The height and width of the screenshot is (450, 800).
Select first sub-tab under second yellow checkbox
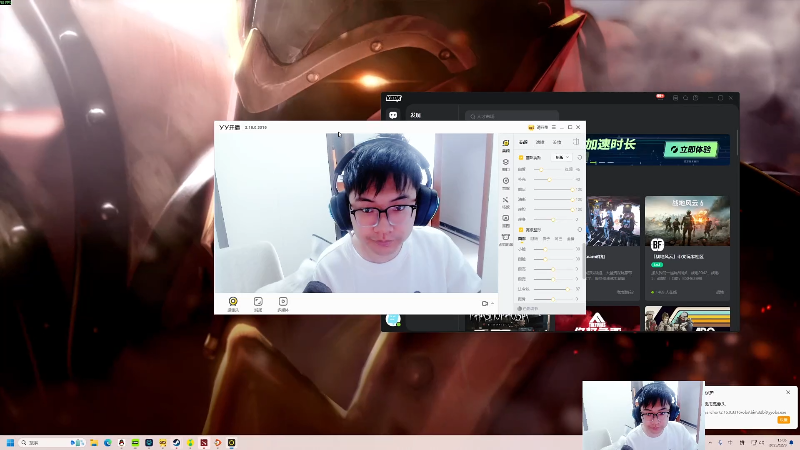[521, 239]
